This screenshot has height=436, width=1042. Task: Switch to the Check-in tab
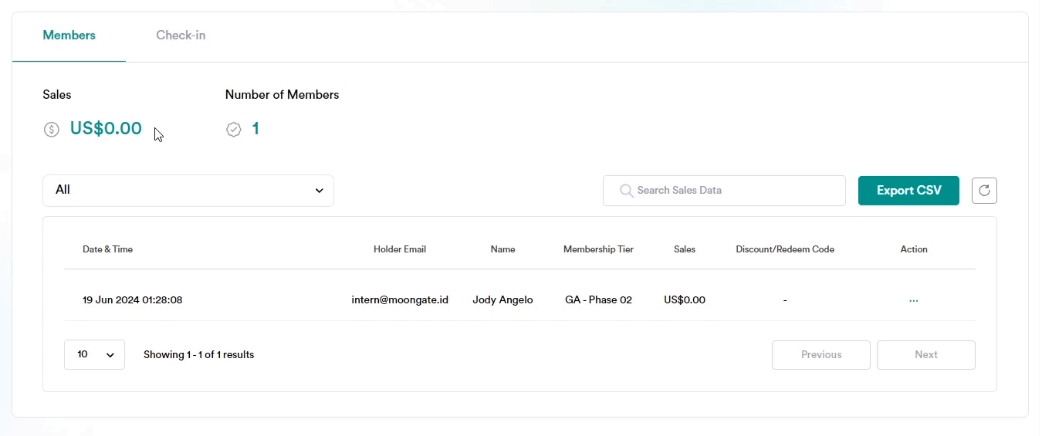pyautogui.click(x=181, y=36)
